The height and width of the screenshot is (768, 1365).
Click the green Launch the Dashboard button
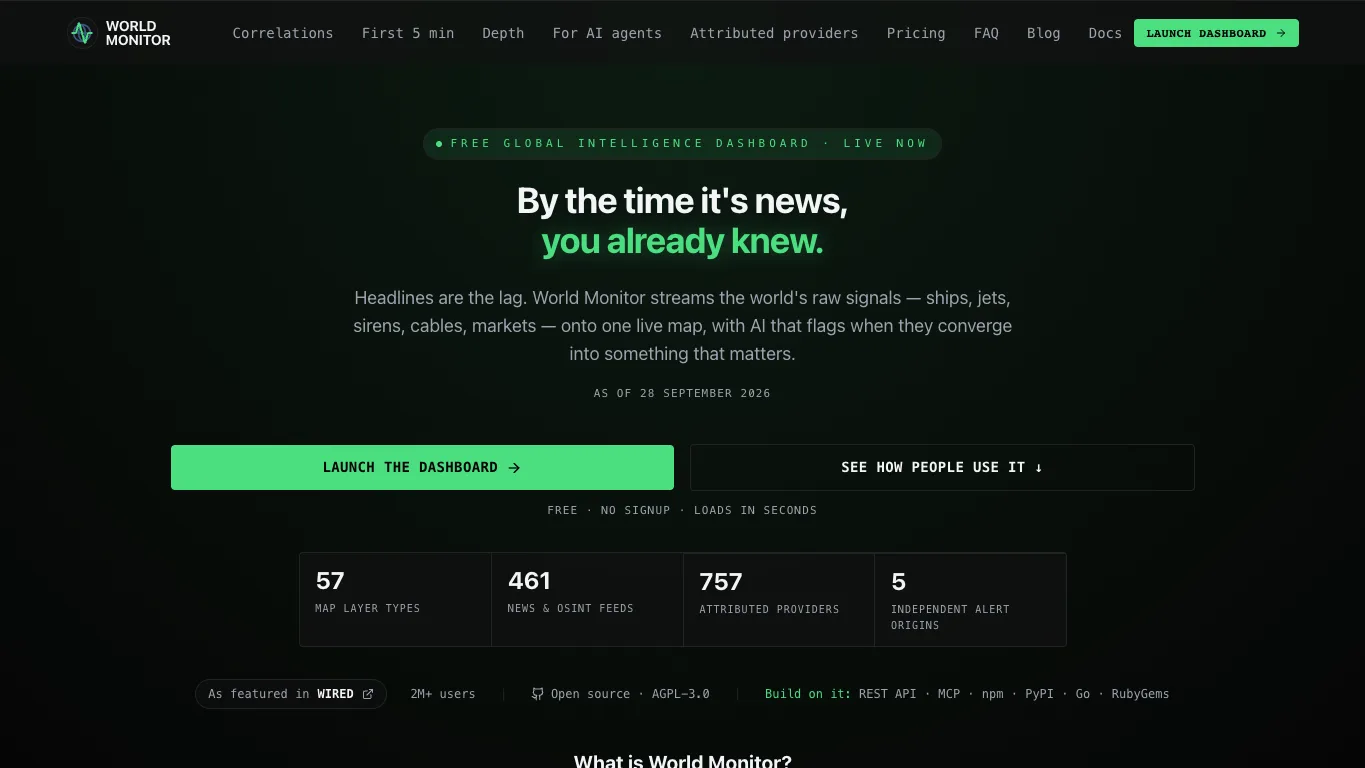point(422,467)
